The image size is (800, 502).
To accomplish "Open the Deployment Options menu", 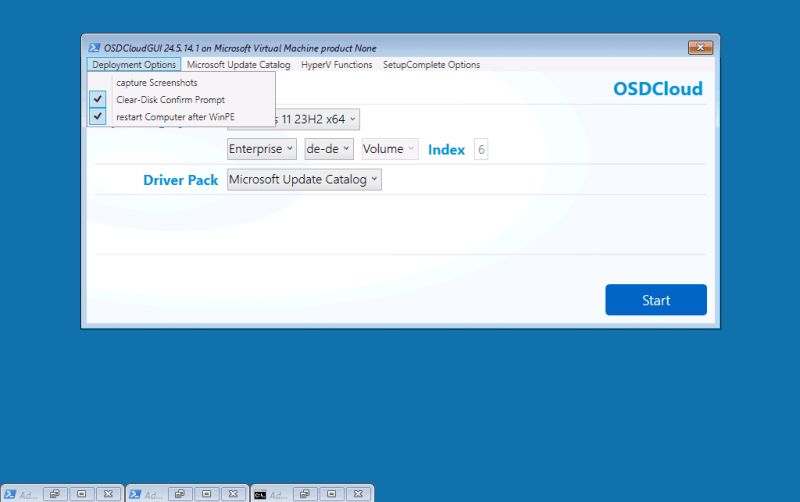I will (134, 65).
